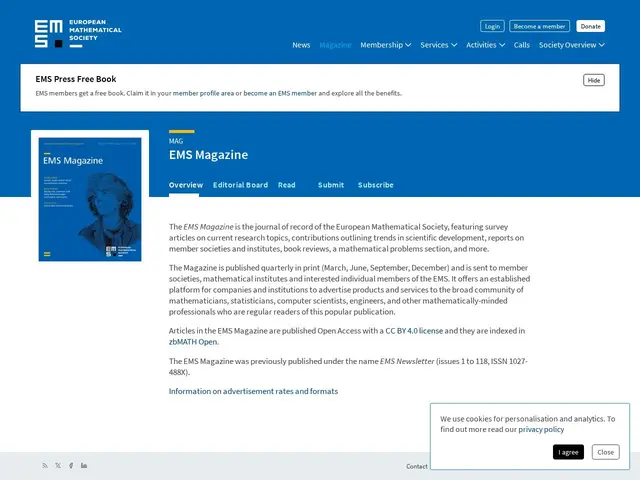This screenshot has width=640, height=480.
Task: Switch to the Subscribe tab
Action: click(x=376, y=185)
